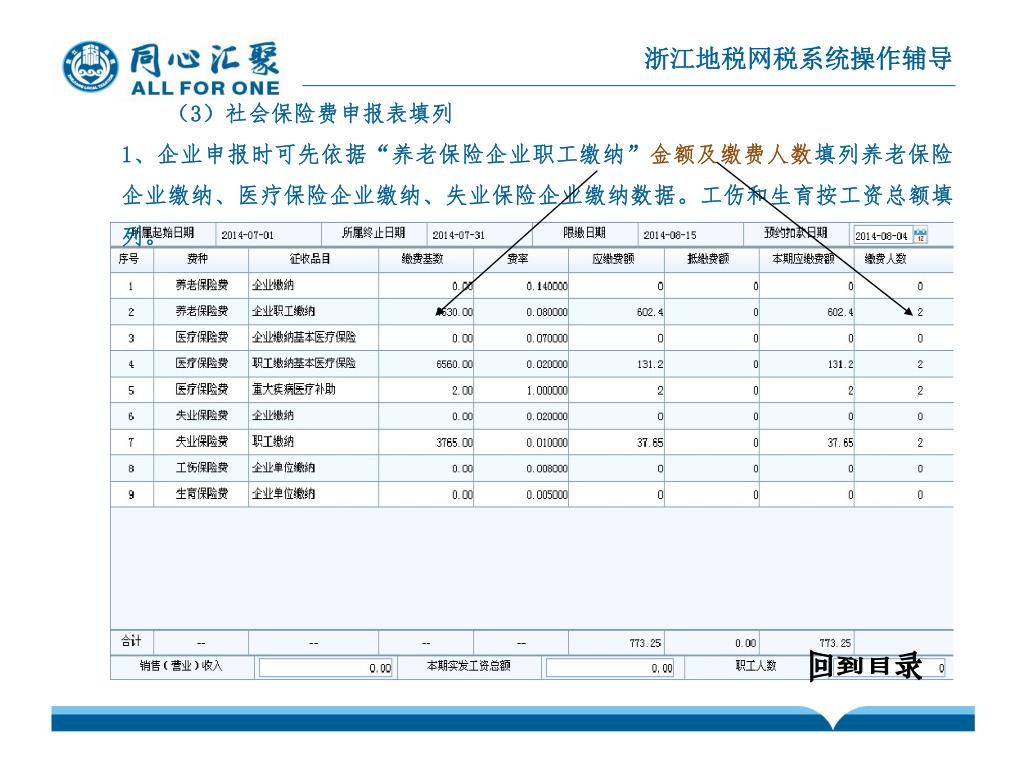Open the calendar picker beside 预约扣款日期
The width and height of the screenshot is (1024, 768).
click(x=920, y=235)
